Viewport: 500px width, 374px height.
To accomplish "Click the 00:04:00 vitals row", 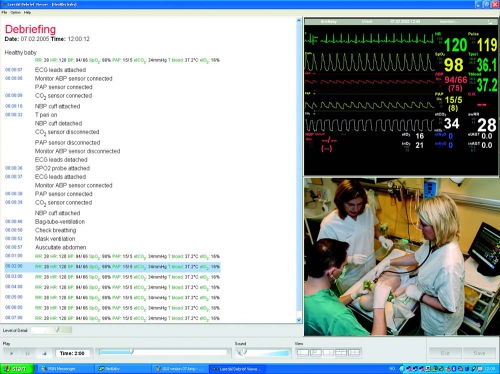I will click(112, 287).
